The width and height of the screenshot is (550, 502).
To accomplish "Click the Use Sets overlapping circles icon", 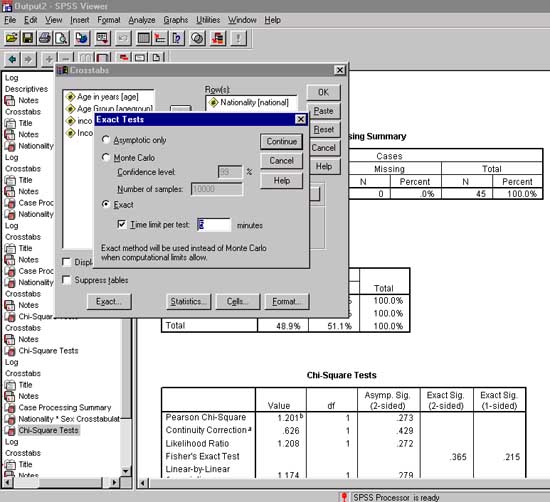I will coord(197,38).
